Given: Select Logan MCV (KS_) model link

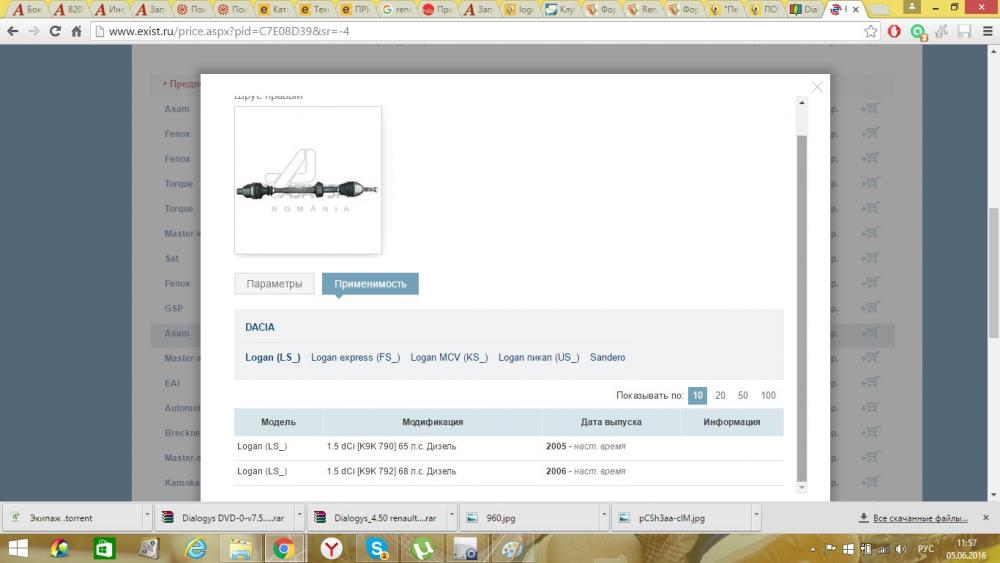Looking at the screenshot, I should (449, 357).
